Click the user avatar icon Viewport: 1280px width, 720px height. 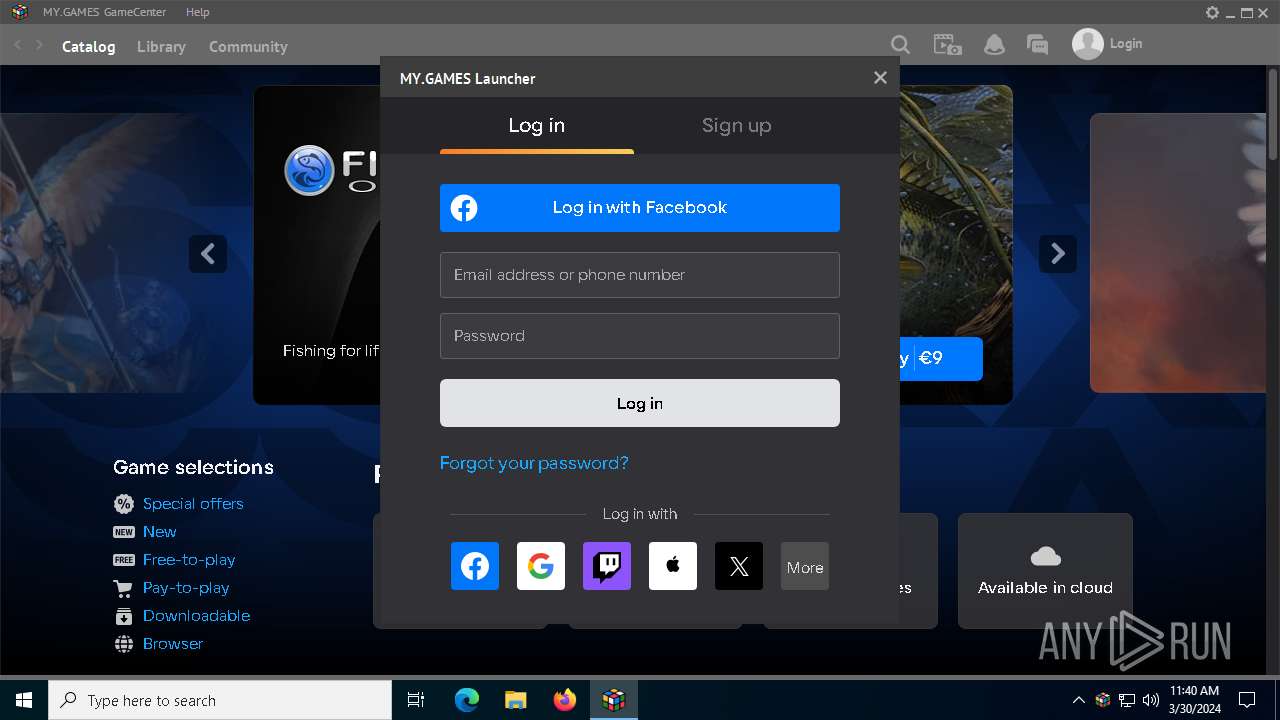coord(1088,44)
